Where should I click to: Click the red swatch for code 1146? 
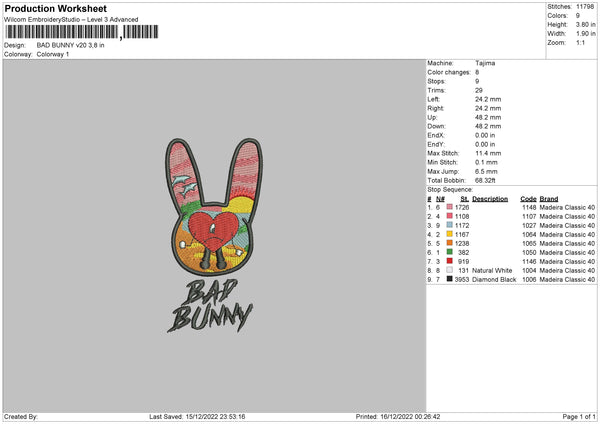[450, 261]
